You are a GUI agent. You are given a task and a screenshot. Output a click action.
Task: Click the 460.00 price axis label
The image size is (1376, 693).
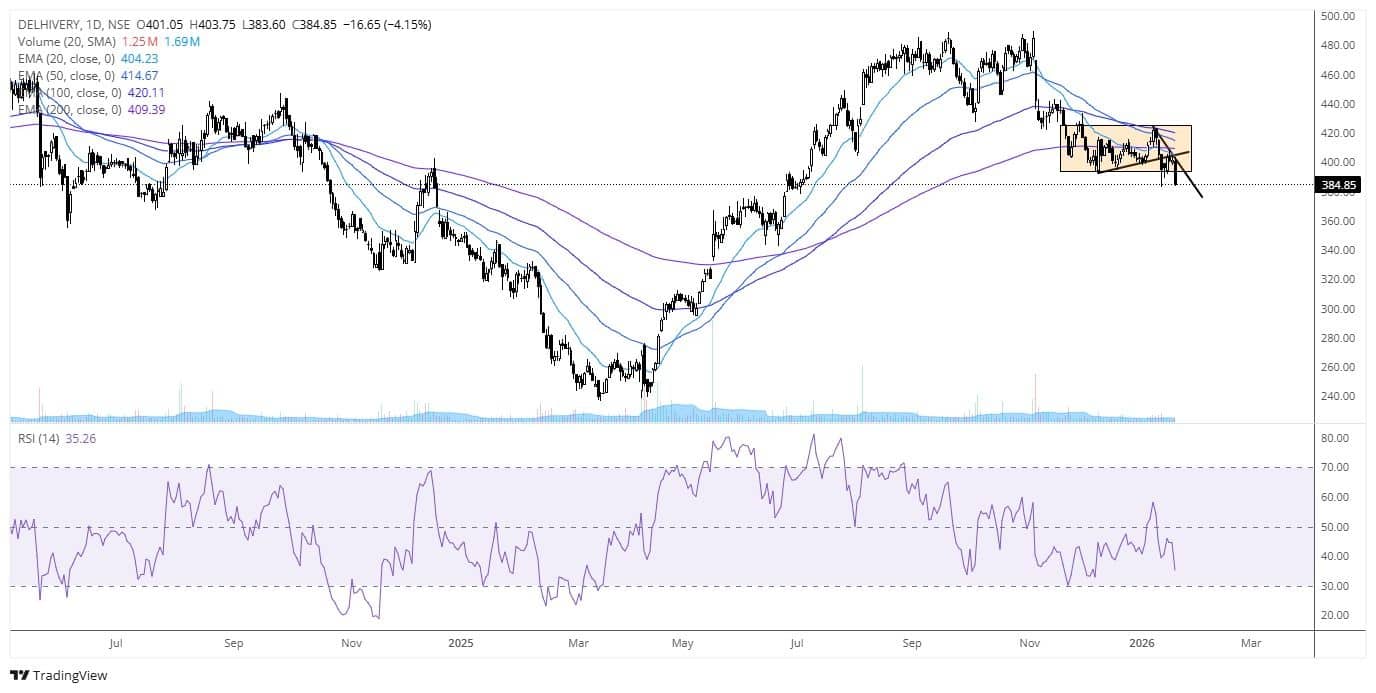[1337, 75]
